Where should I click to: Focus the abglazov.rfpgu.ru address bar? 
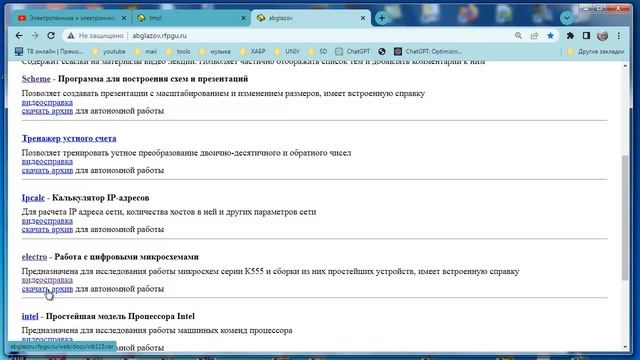(x=159, y=36)
